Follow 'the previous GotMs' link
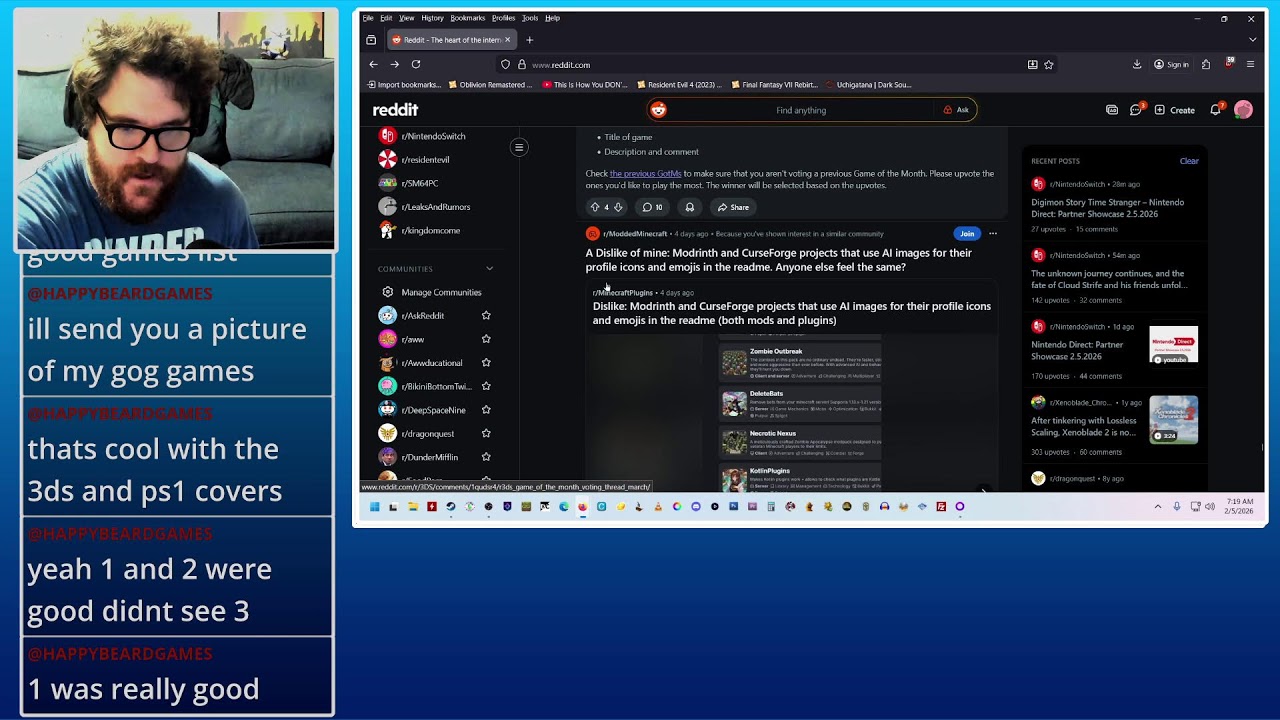 pos(645,174)
